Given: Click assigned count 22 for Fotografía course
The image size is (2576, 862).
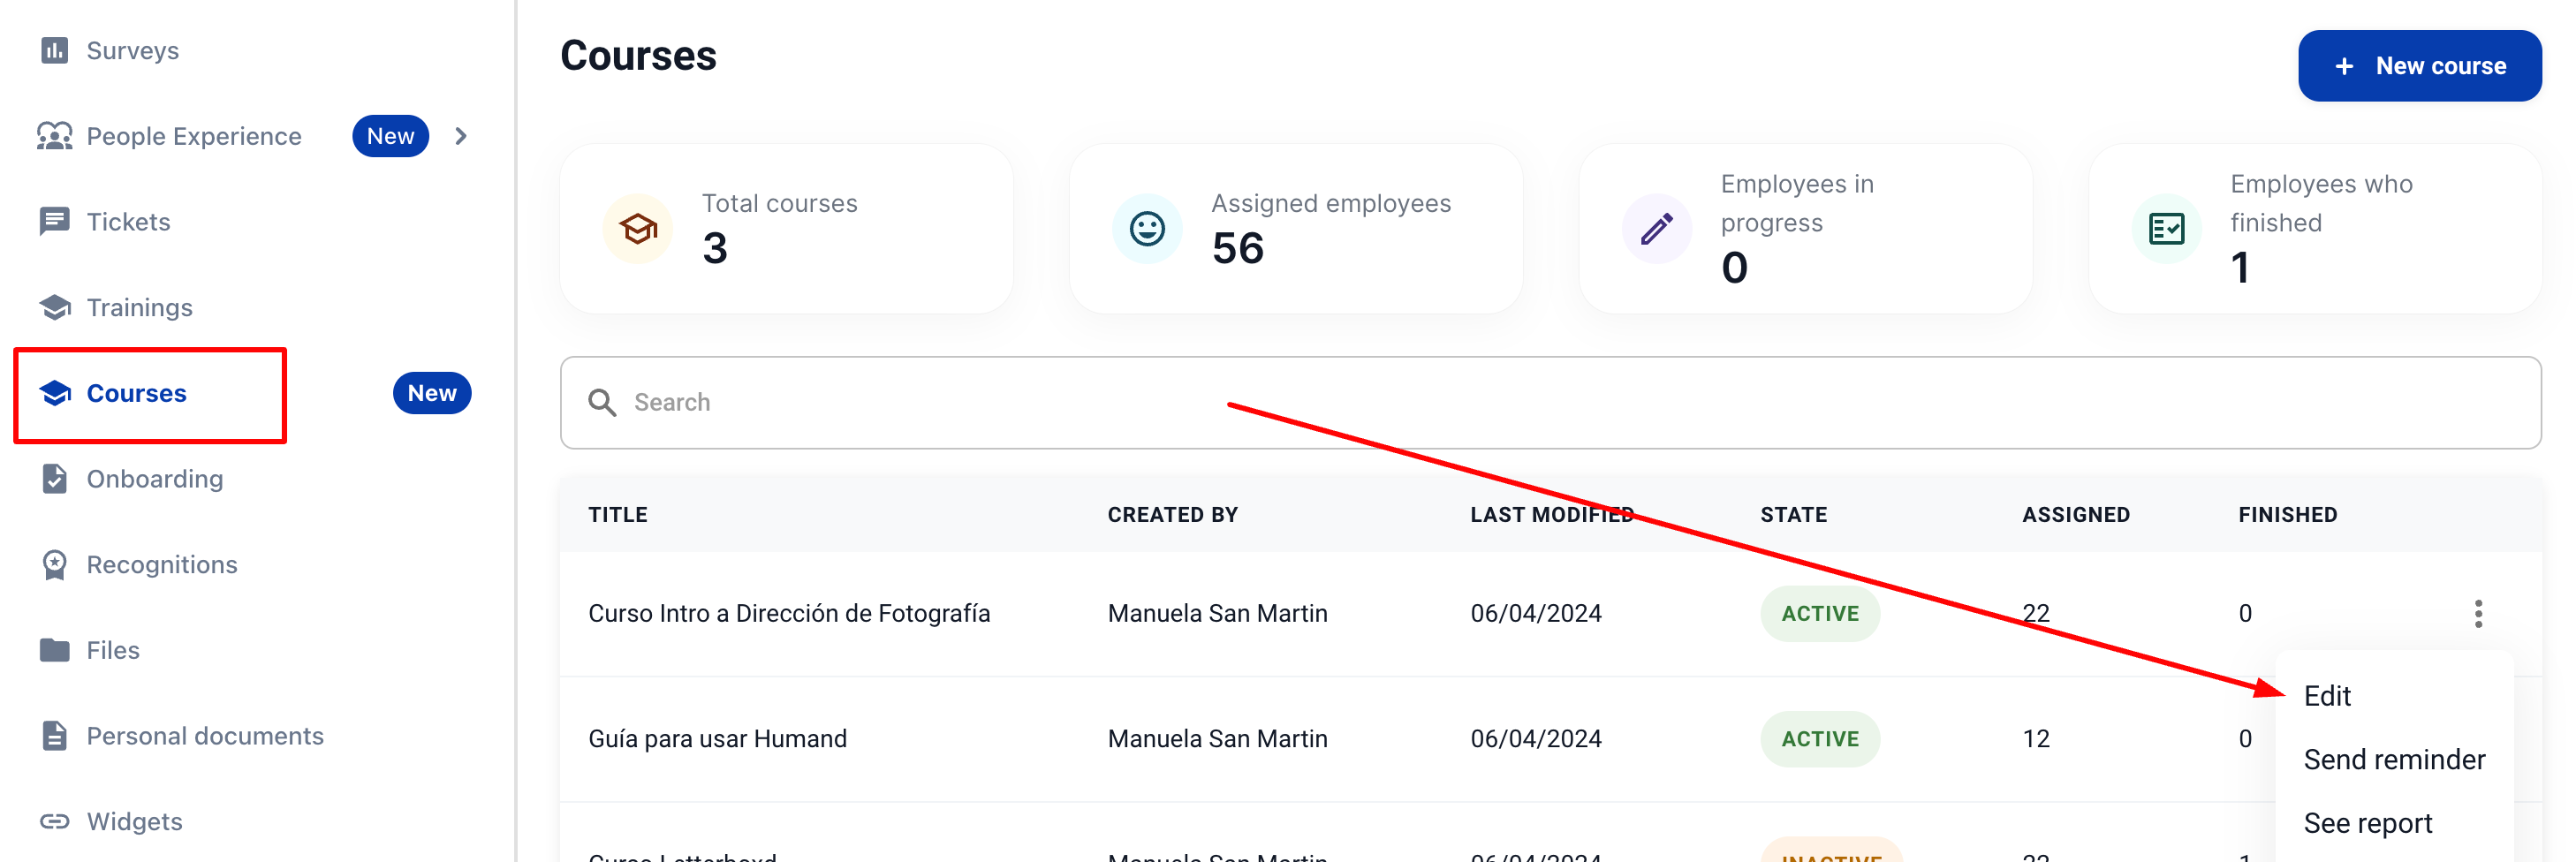Looking at the screenshot, I should click(2036, 613).
